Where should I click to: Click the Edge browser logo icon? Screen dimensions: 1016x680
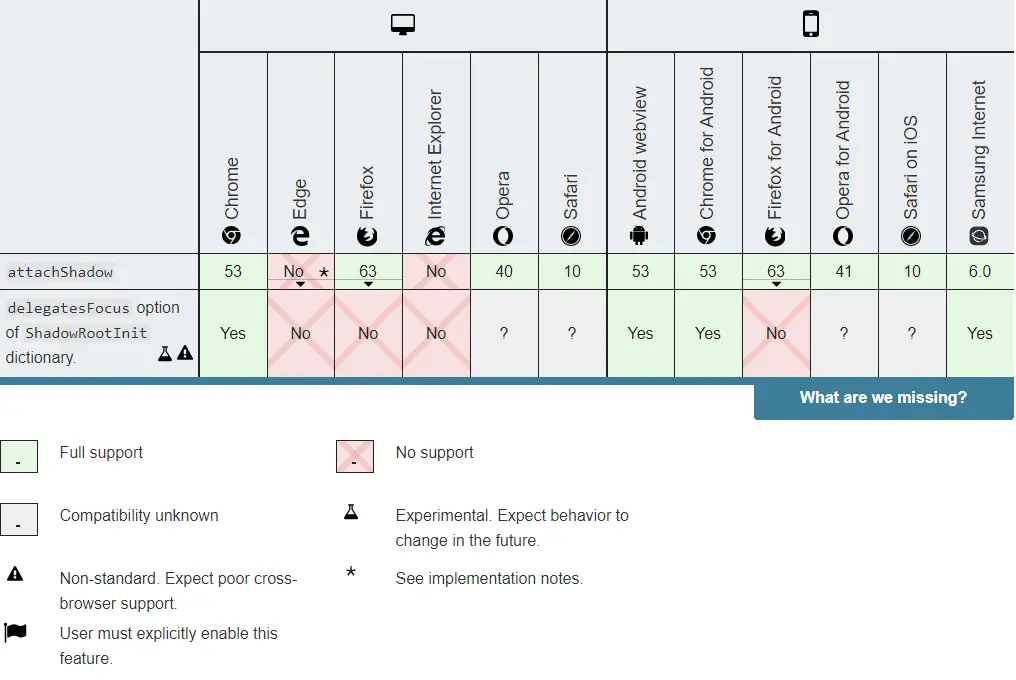300,236
